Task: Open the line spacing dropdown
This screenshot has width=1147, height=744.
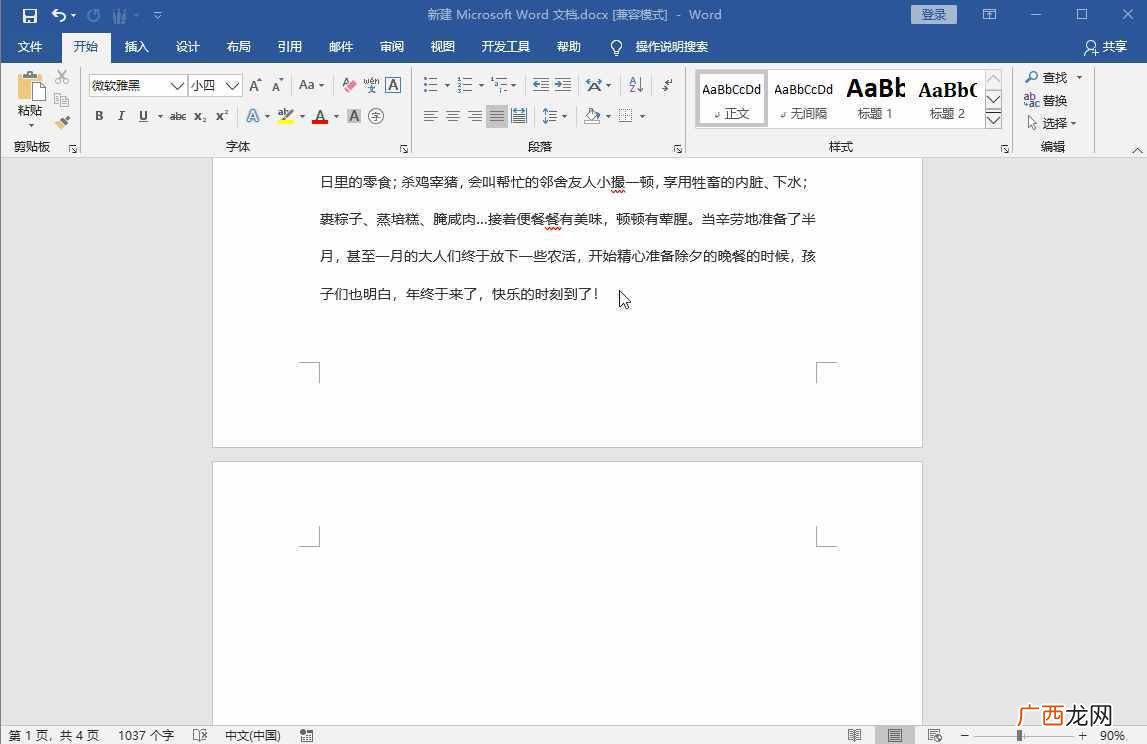Action: 554,116
